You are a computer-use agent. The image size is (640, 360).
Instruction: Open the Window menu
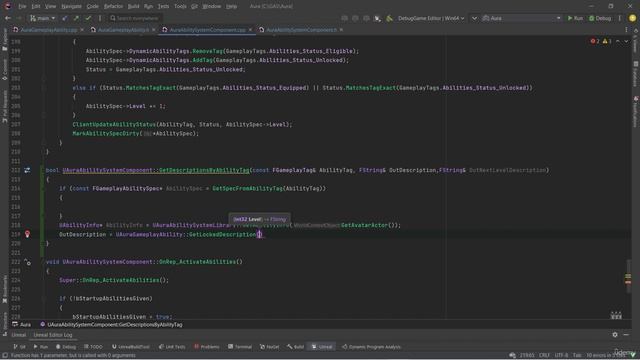pos(211,7)
